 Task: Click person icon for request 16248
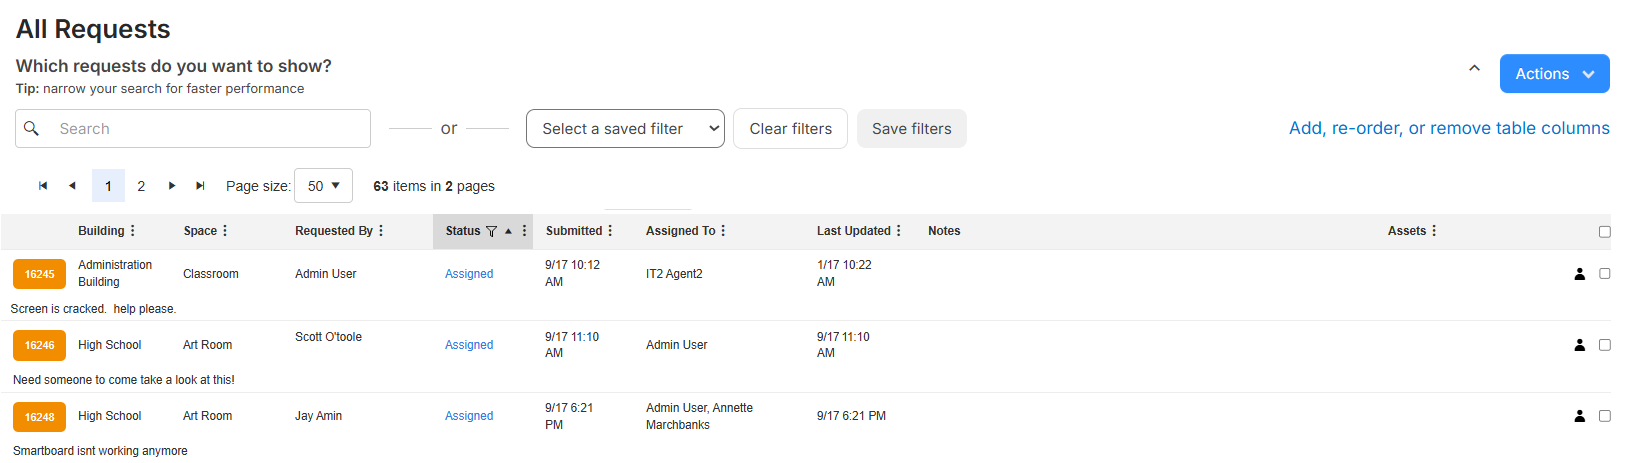pos(1580,416)
